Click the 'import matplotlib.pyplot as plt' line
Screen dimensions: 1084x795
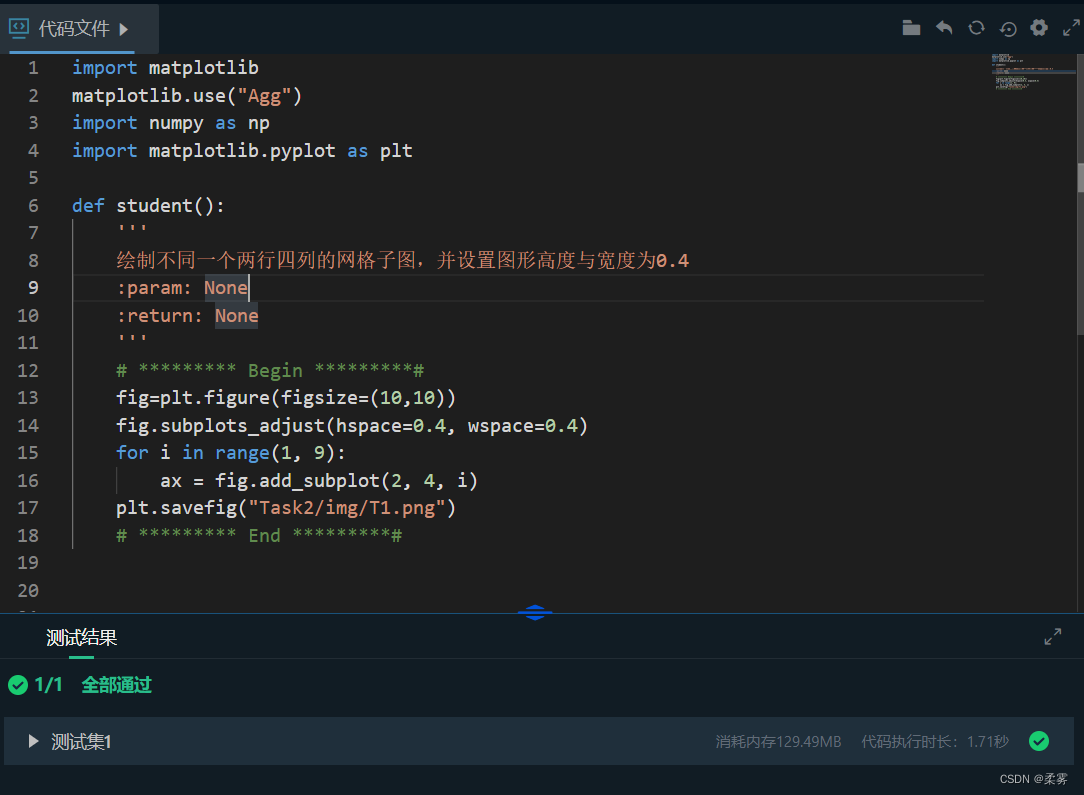pos(242,151)
